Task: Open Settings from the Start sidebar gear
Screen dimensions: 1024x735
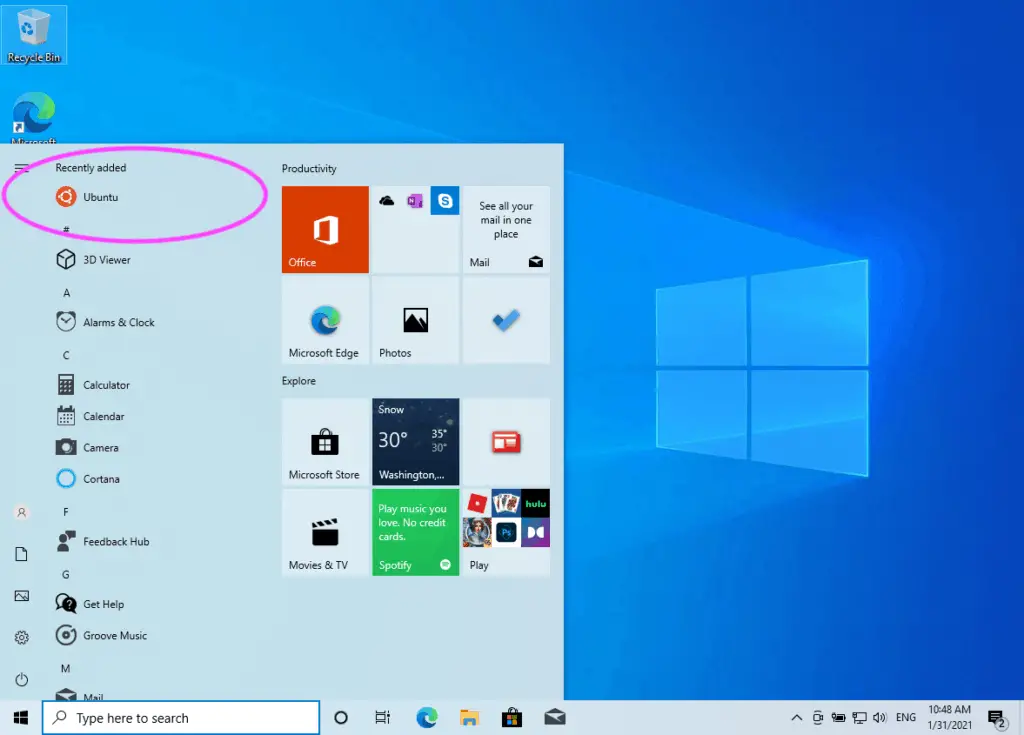Action: click(22, 637)
